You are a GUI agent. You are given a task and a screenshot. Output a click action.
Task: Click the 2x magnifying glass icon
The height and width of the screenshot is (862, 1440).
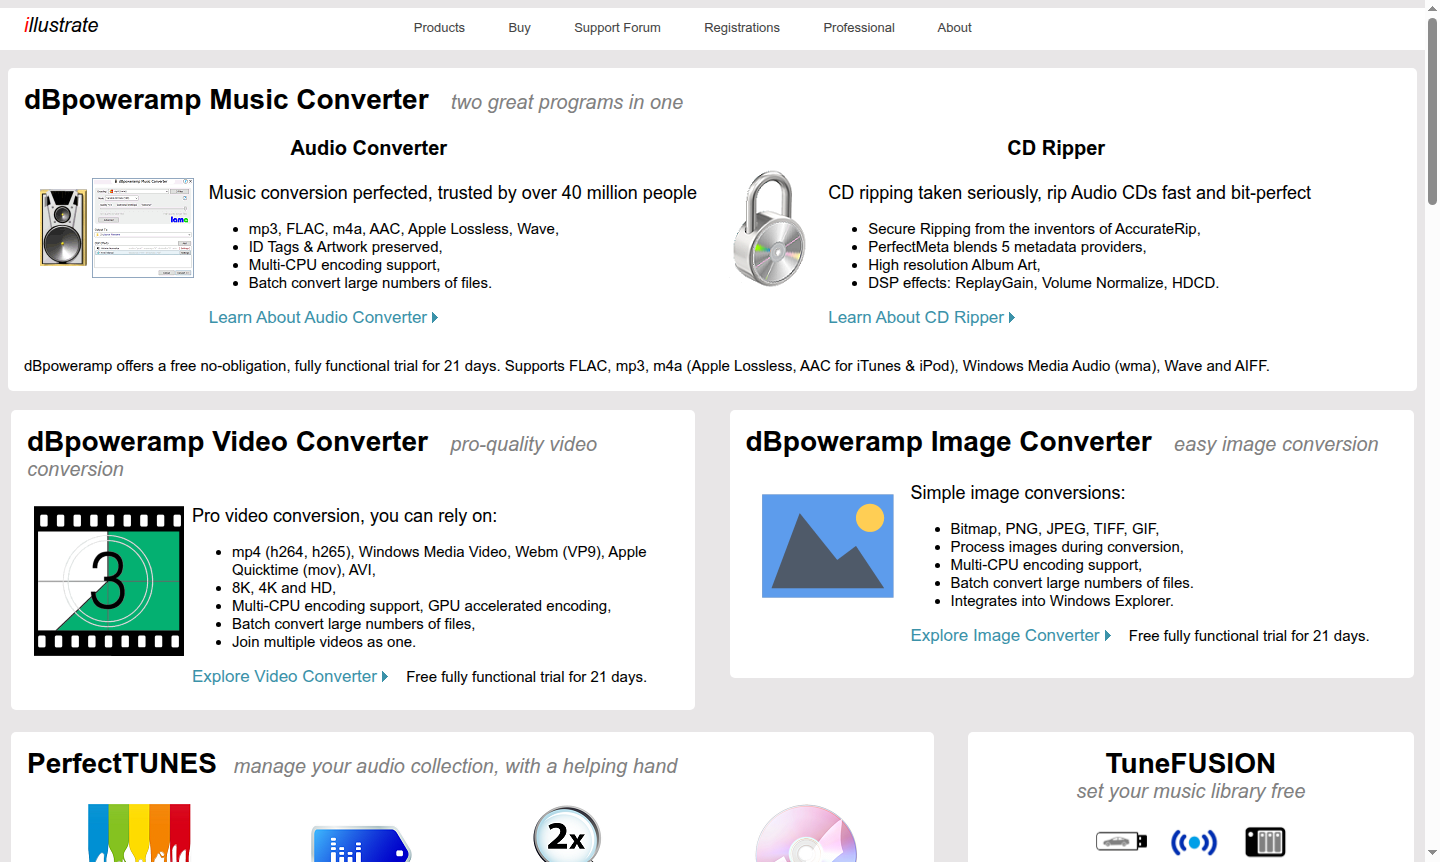567,835
